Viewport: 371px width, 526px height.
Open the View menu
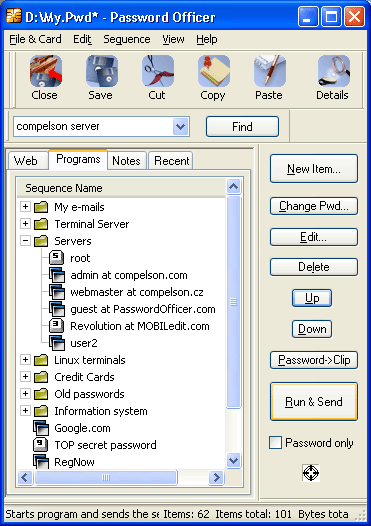[x=173, y=39]
